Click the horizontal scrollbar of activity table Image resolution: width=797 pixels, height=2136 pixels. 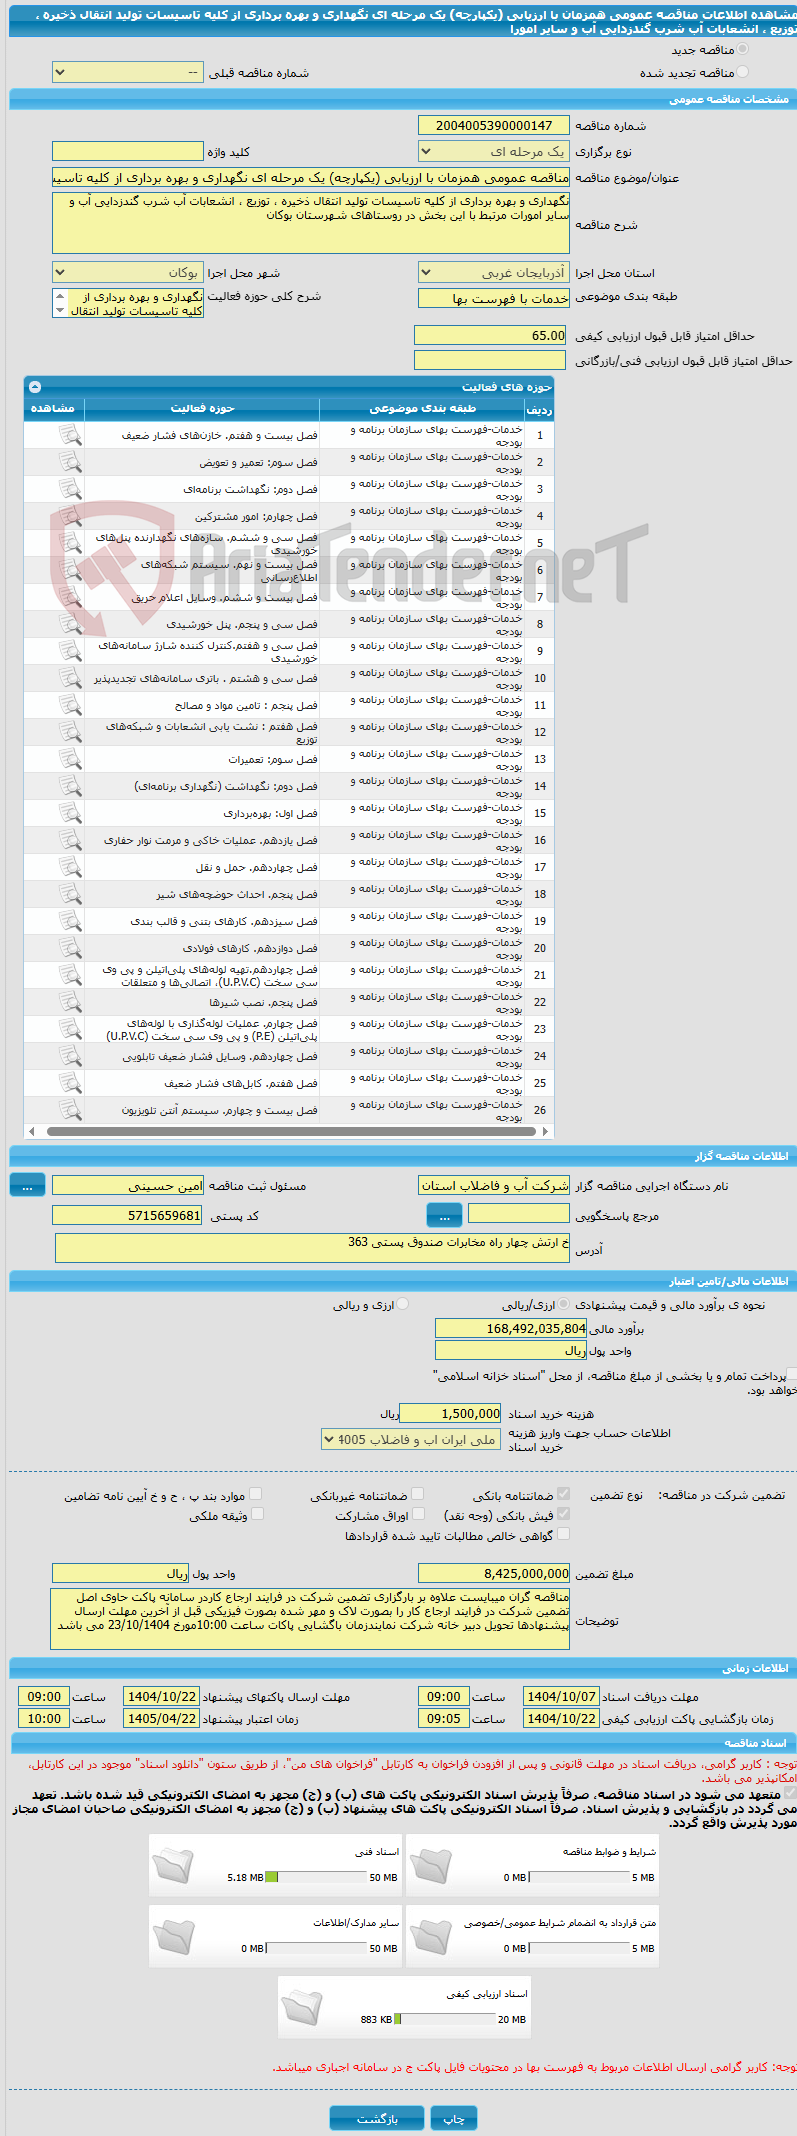290,1132
